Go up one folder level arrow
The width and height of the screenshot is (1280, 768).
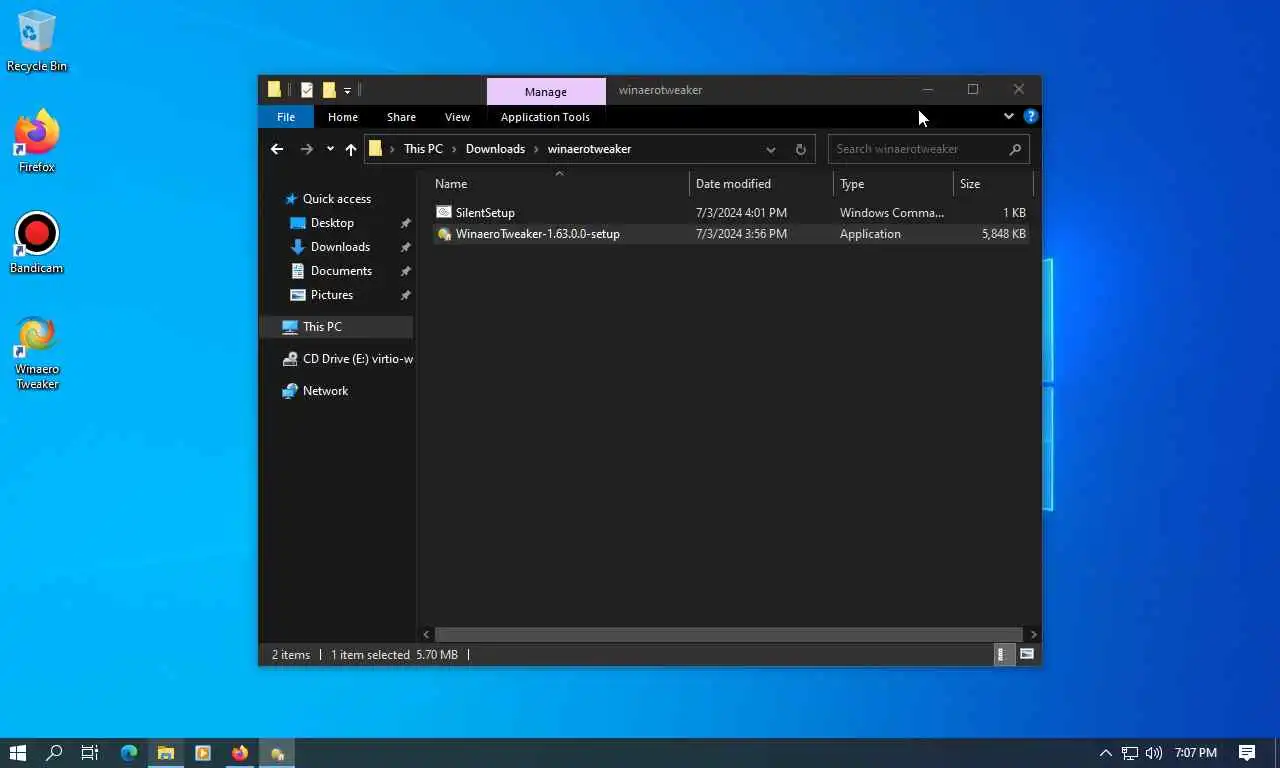[351, 149]
